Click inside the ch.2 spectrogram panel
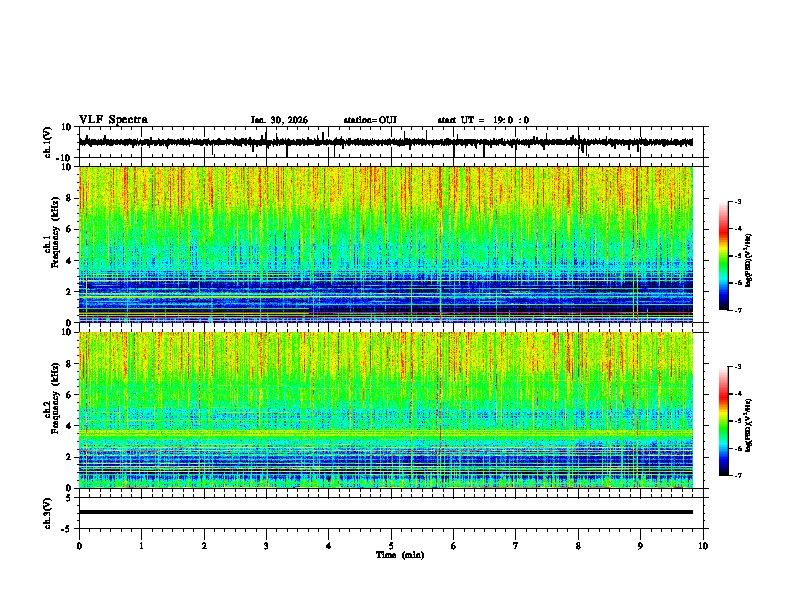Screen dimensions: 792x612 [386, 410]
